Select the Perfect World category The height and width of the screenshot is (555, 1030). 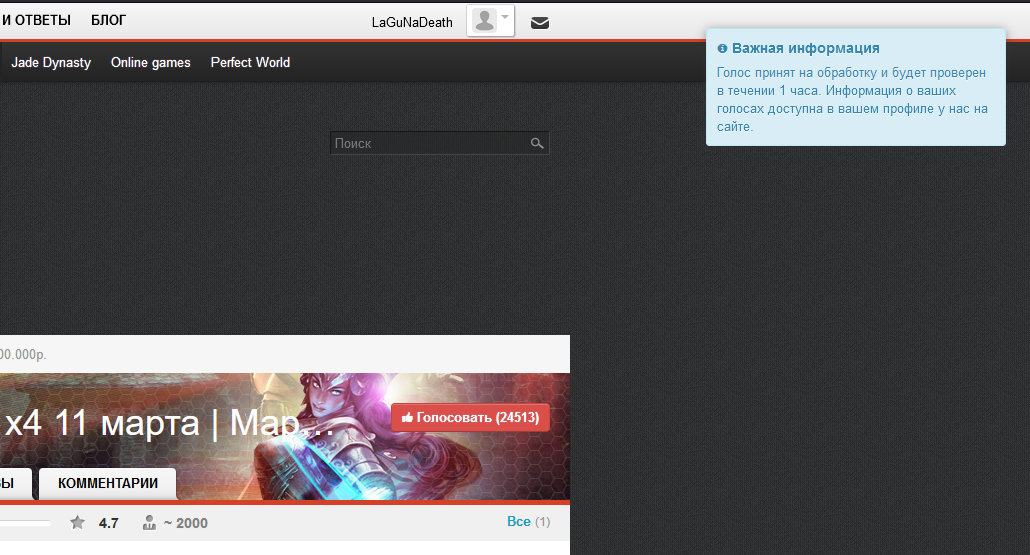tap(250, 62)
